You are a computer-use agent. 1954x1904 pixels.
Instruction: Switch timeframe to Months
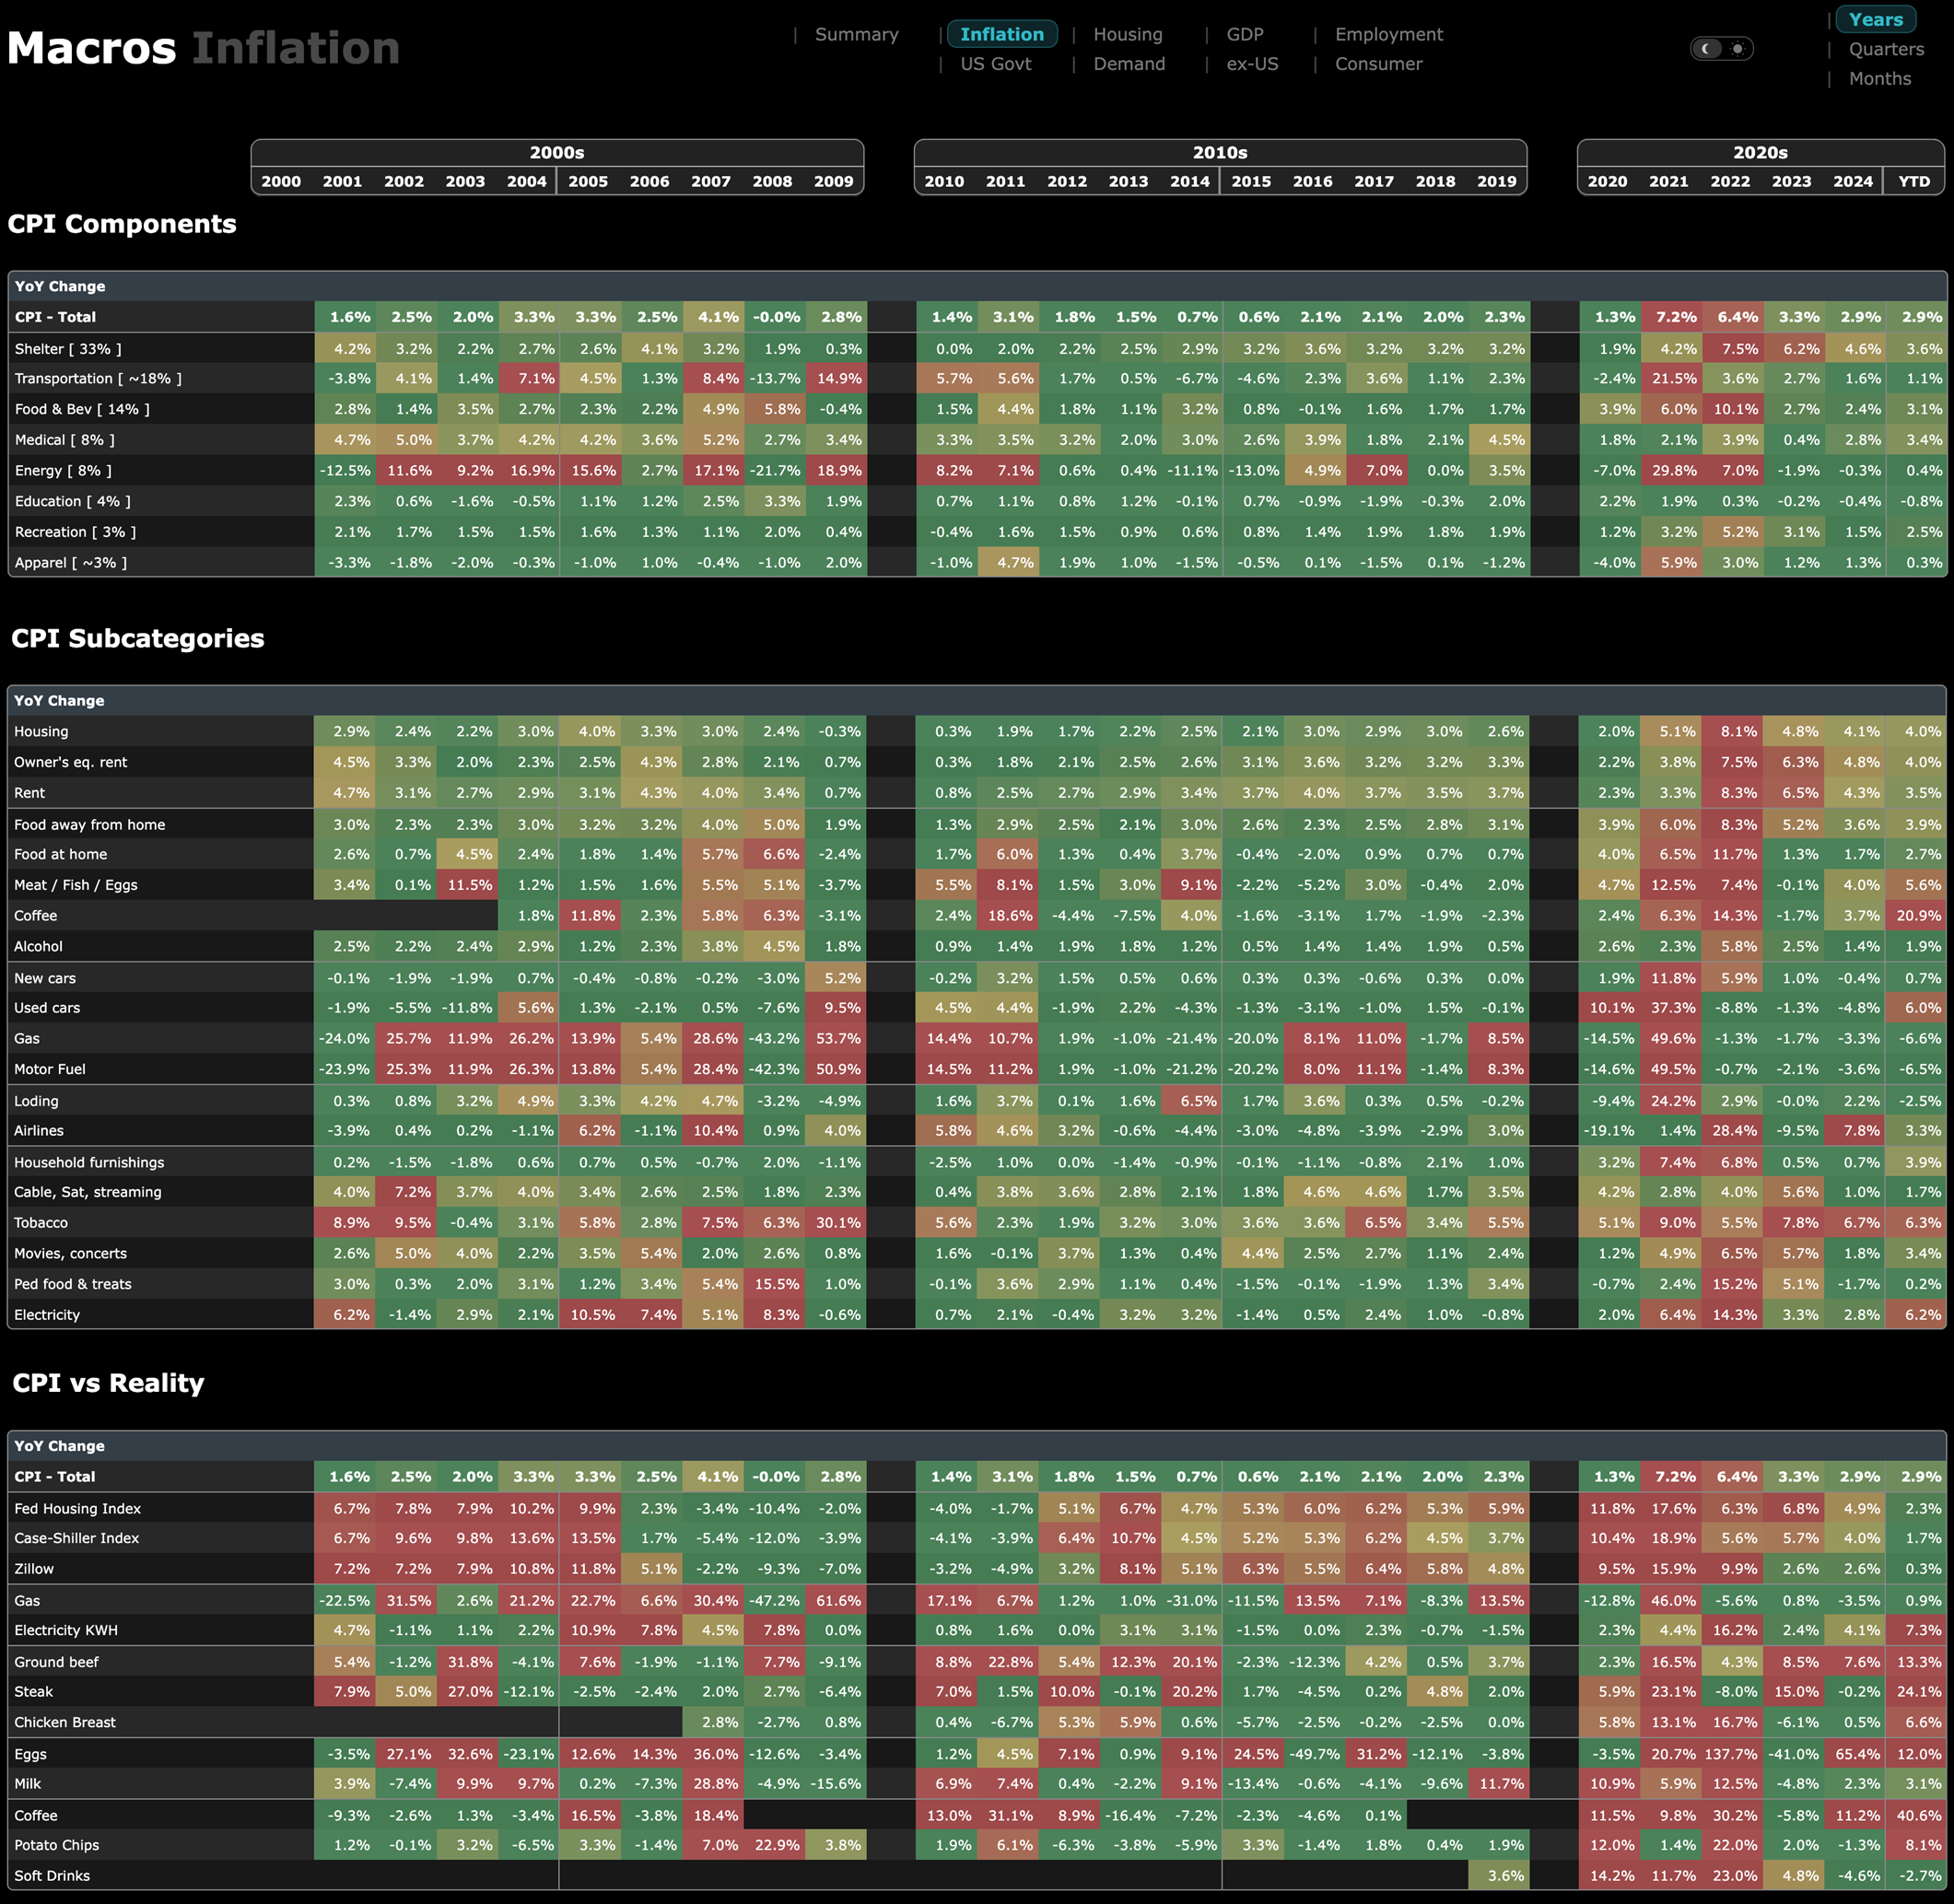1879,78
